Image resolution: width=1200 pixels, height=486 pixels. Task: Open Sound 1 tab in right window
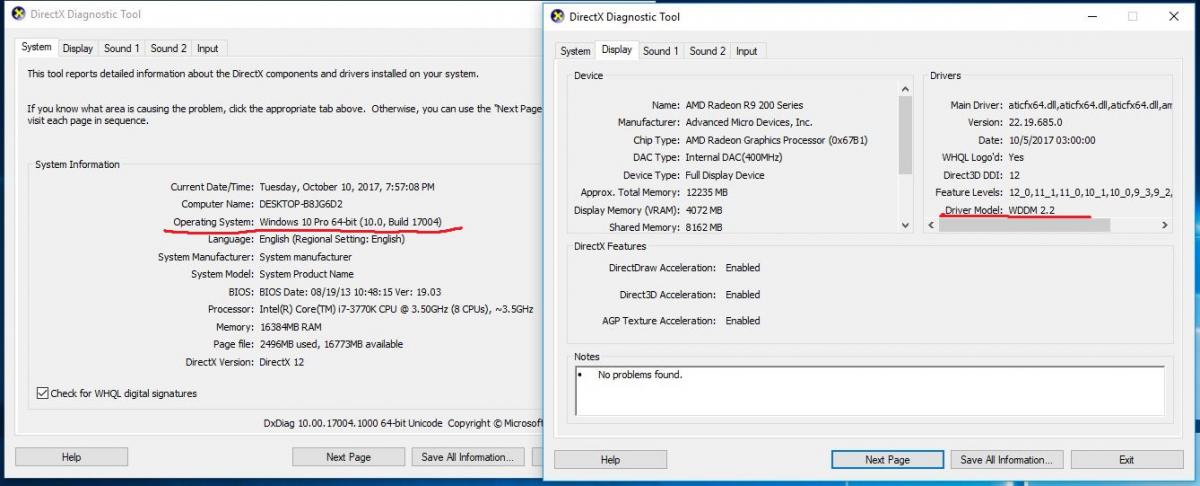point(661,51)
